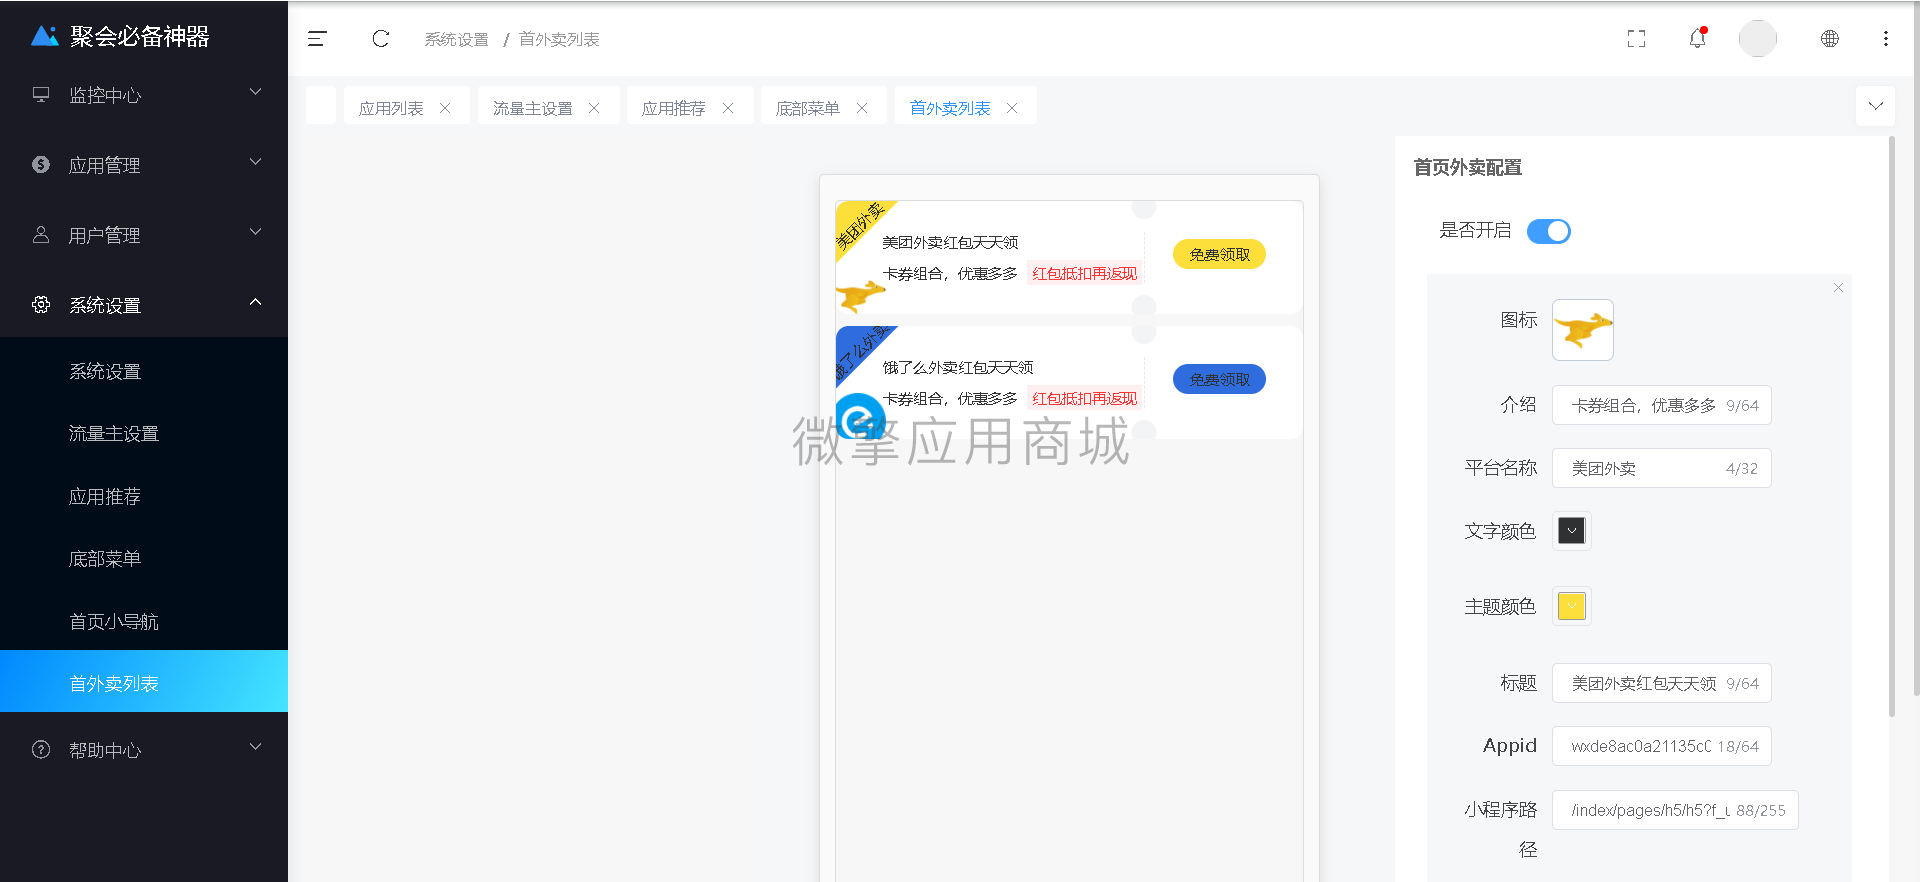
Task: Open the 主题颜色 yellow color picker
Action: [1572, 606]
